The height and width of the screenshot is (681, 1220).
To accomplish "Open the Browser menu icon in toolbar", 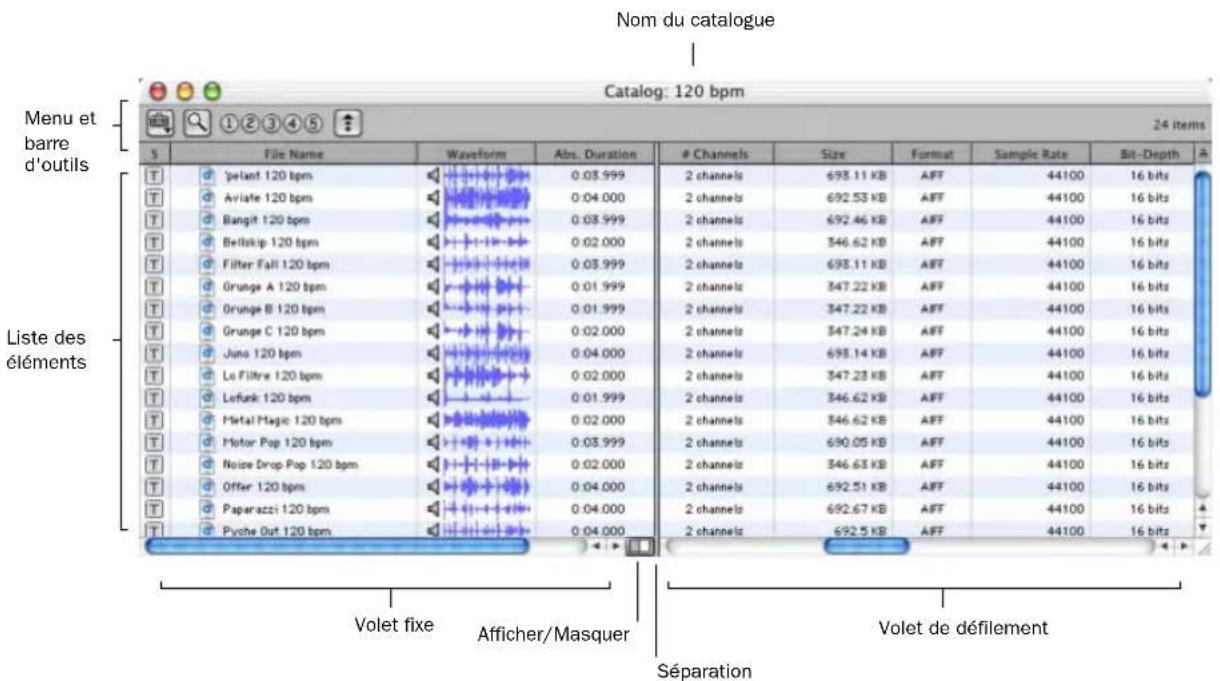I will (x=158, y=123).
